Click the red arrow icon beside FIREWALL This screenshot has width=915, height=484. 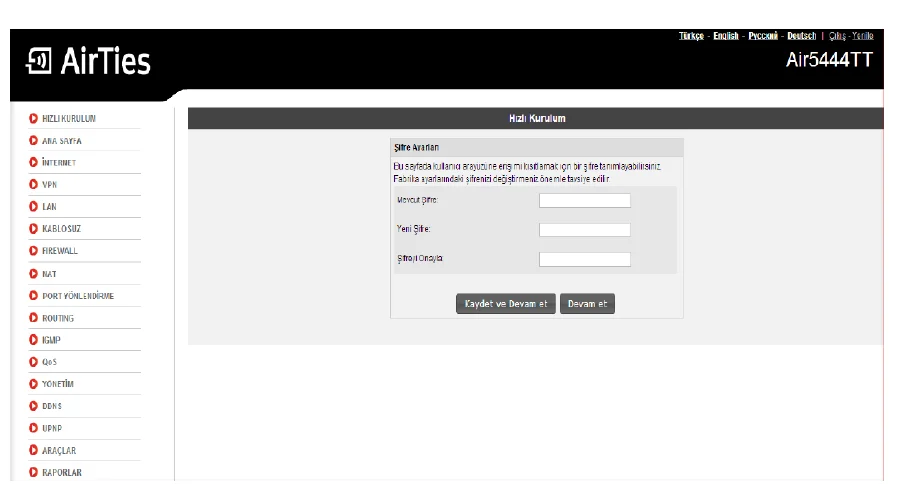point(33,251)
